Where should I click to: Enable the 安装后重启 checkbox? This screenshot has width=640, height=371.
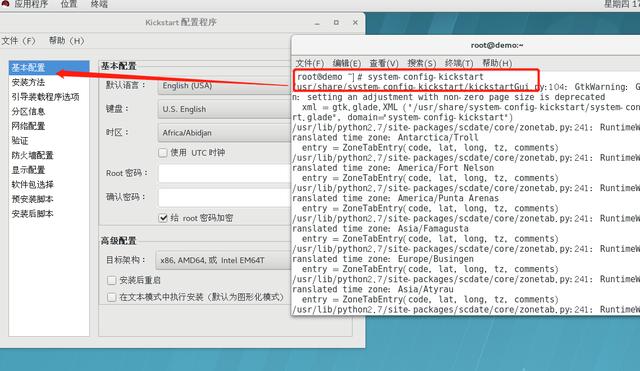111,280
